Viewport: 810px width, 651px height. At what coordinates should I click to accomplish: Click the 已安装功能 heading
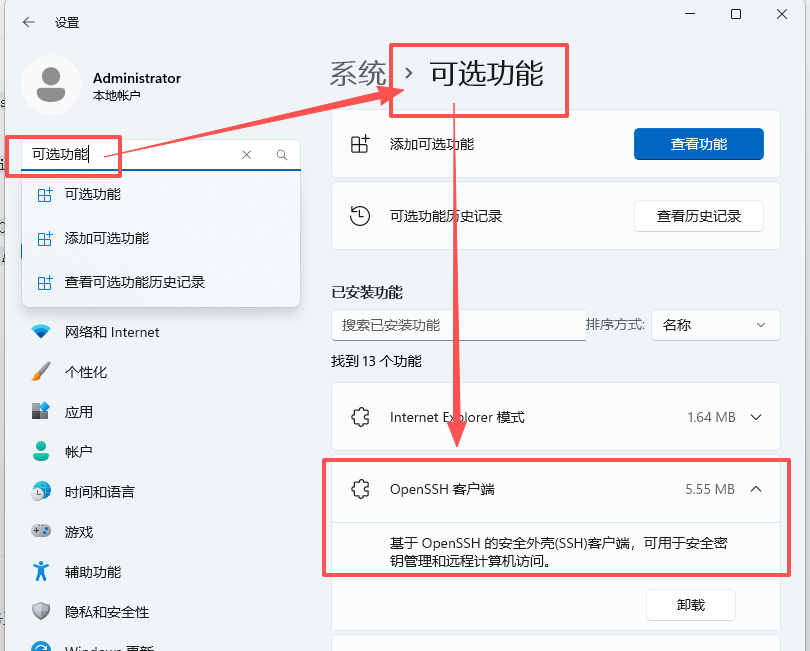(x=367, y=292)
